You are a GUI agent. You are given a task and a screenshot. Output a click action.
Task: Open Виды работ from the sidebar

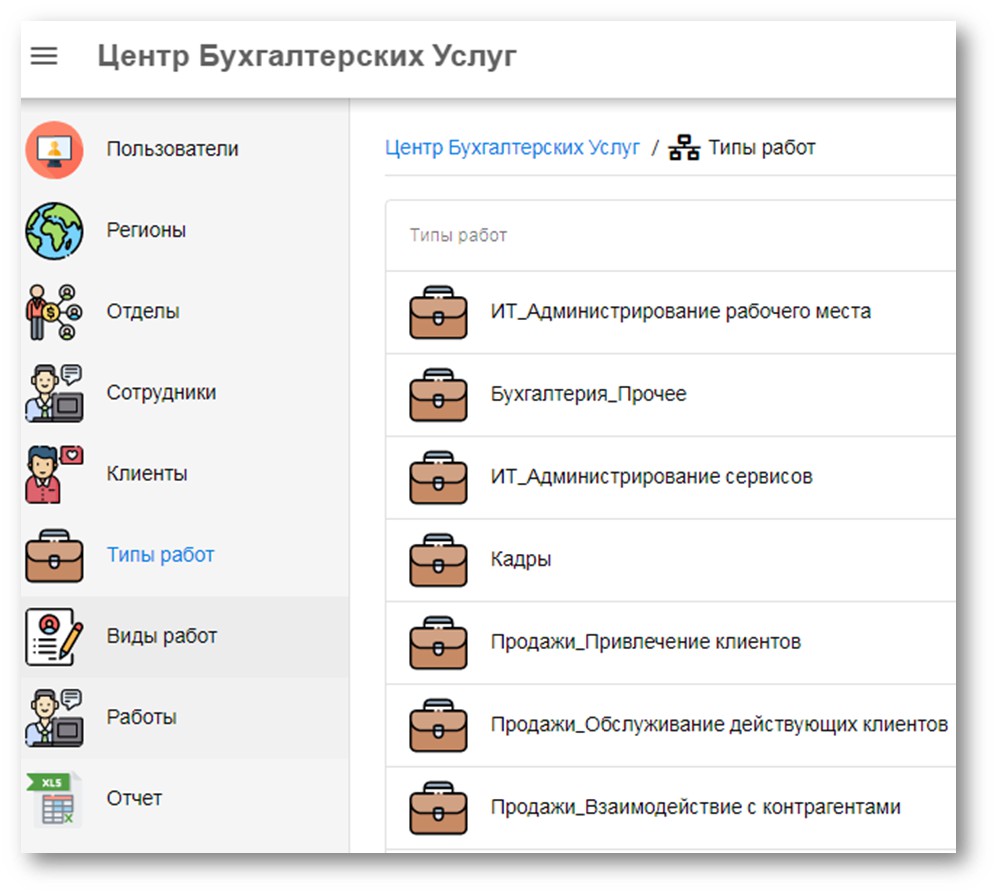point(185,637)
